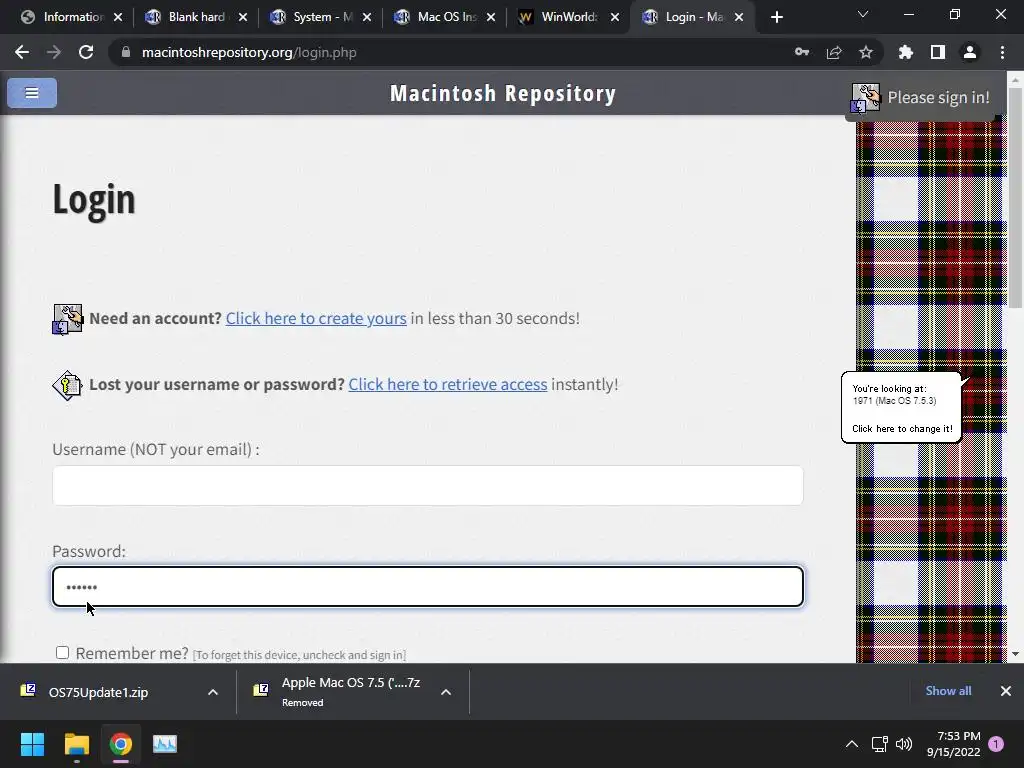The image size is (1024, 768).
Task: Expand OS75Update1.zip download options
Action: coord(213,692)
